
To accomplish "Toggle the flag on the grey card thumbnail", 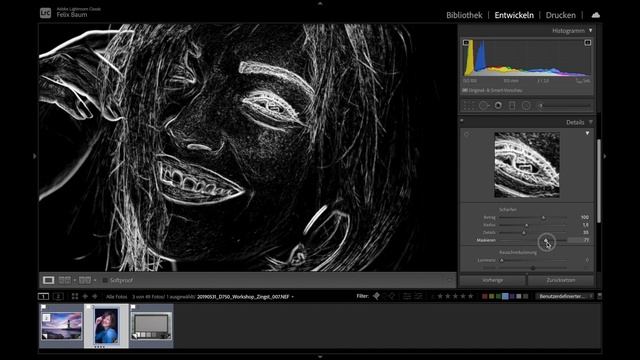I will tap(133, 307).
